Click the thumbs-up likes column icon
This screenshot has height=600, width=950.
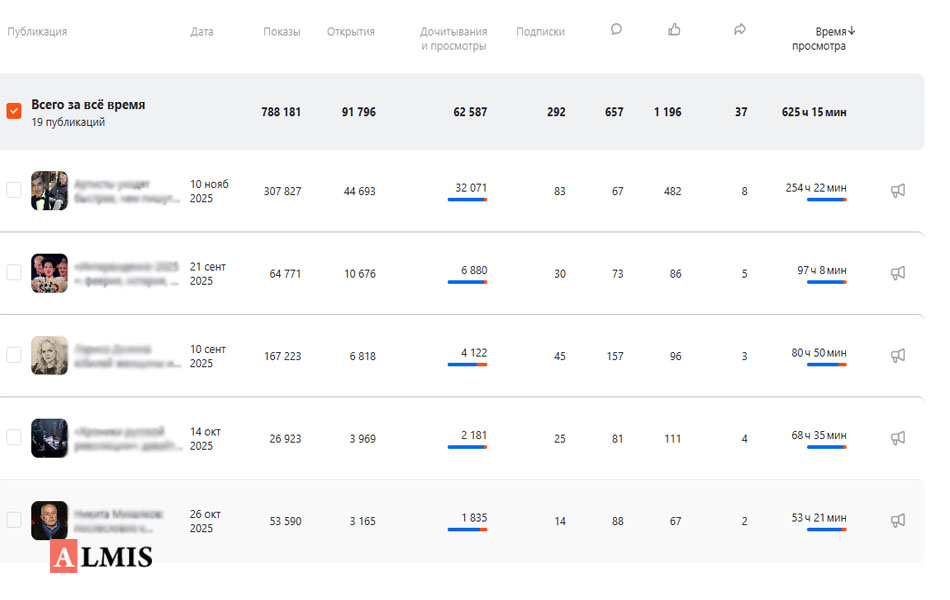pyautogui.click(x=674, y=30)
